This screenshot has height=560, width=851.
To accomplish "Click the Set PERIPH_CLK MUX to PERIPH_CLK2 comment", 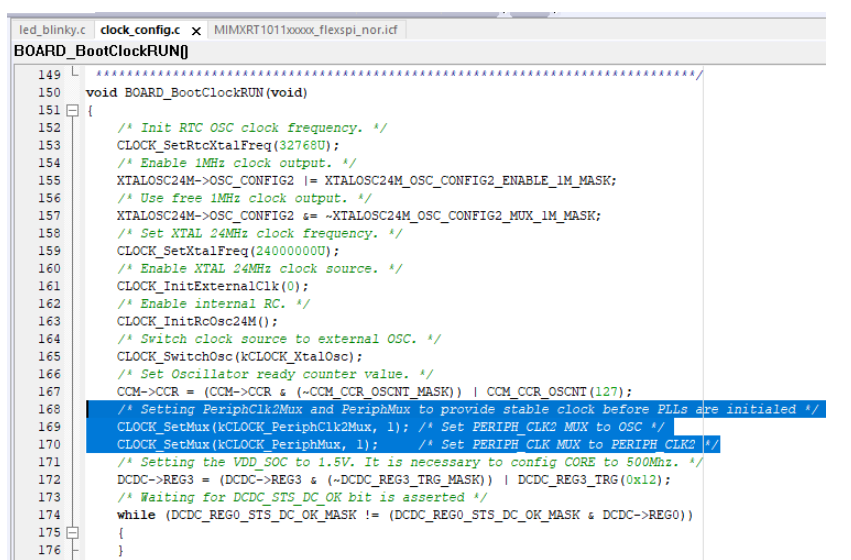I will point(568,445).
